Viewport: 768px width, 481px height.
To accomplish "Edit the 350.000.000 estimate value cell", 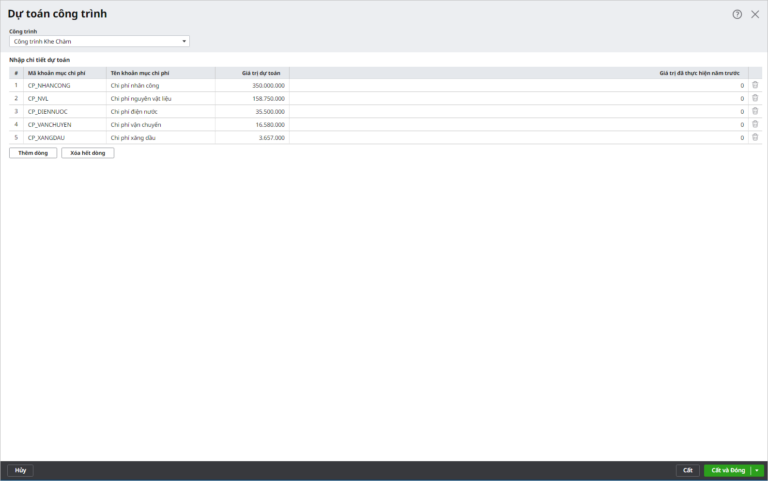I will [x=252, y=86].
